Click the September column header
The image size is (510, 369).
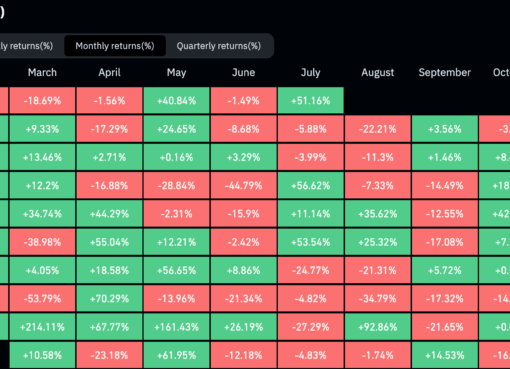445,72
